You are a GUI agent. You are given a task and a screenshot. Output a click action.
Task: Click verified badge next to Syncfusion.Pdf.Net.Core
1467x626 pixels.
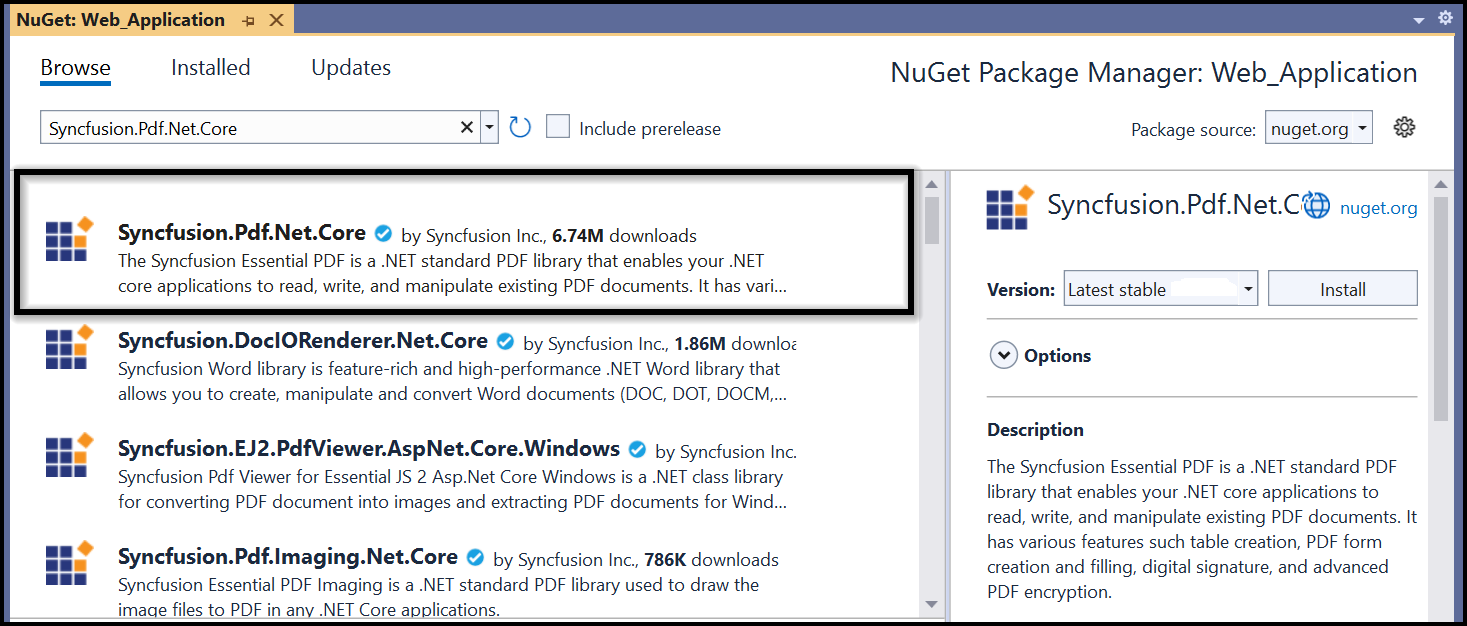[383, 234]
